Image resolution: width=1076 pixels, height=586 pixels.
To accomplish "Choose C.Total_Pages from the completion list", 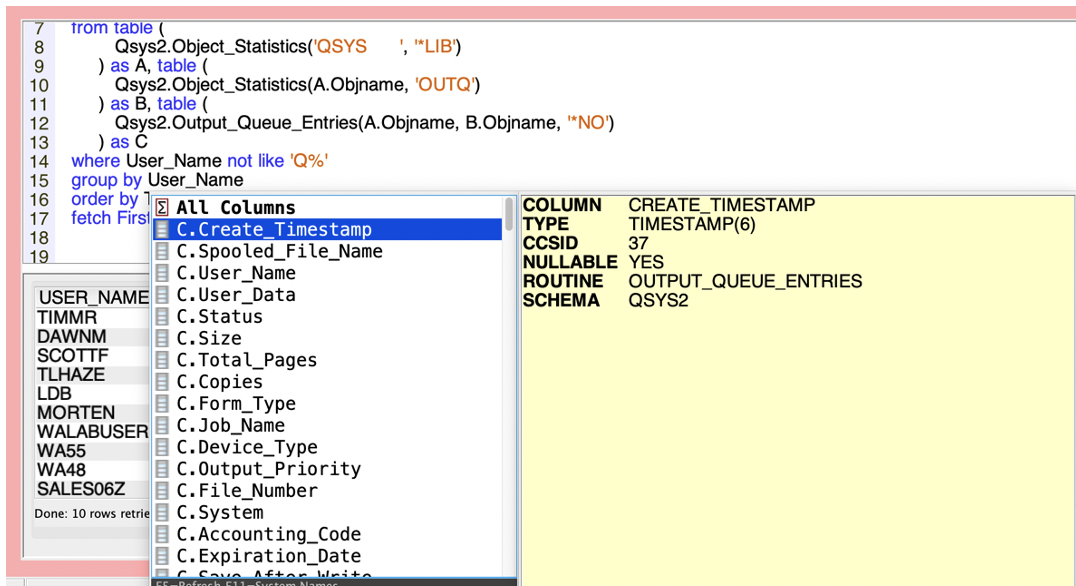I will pos(247,359).
